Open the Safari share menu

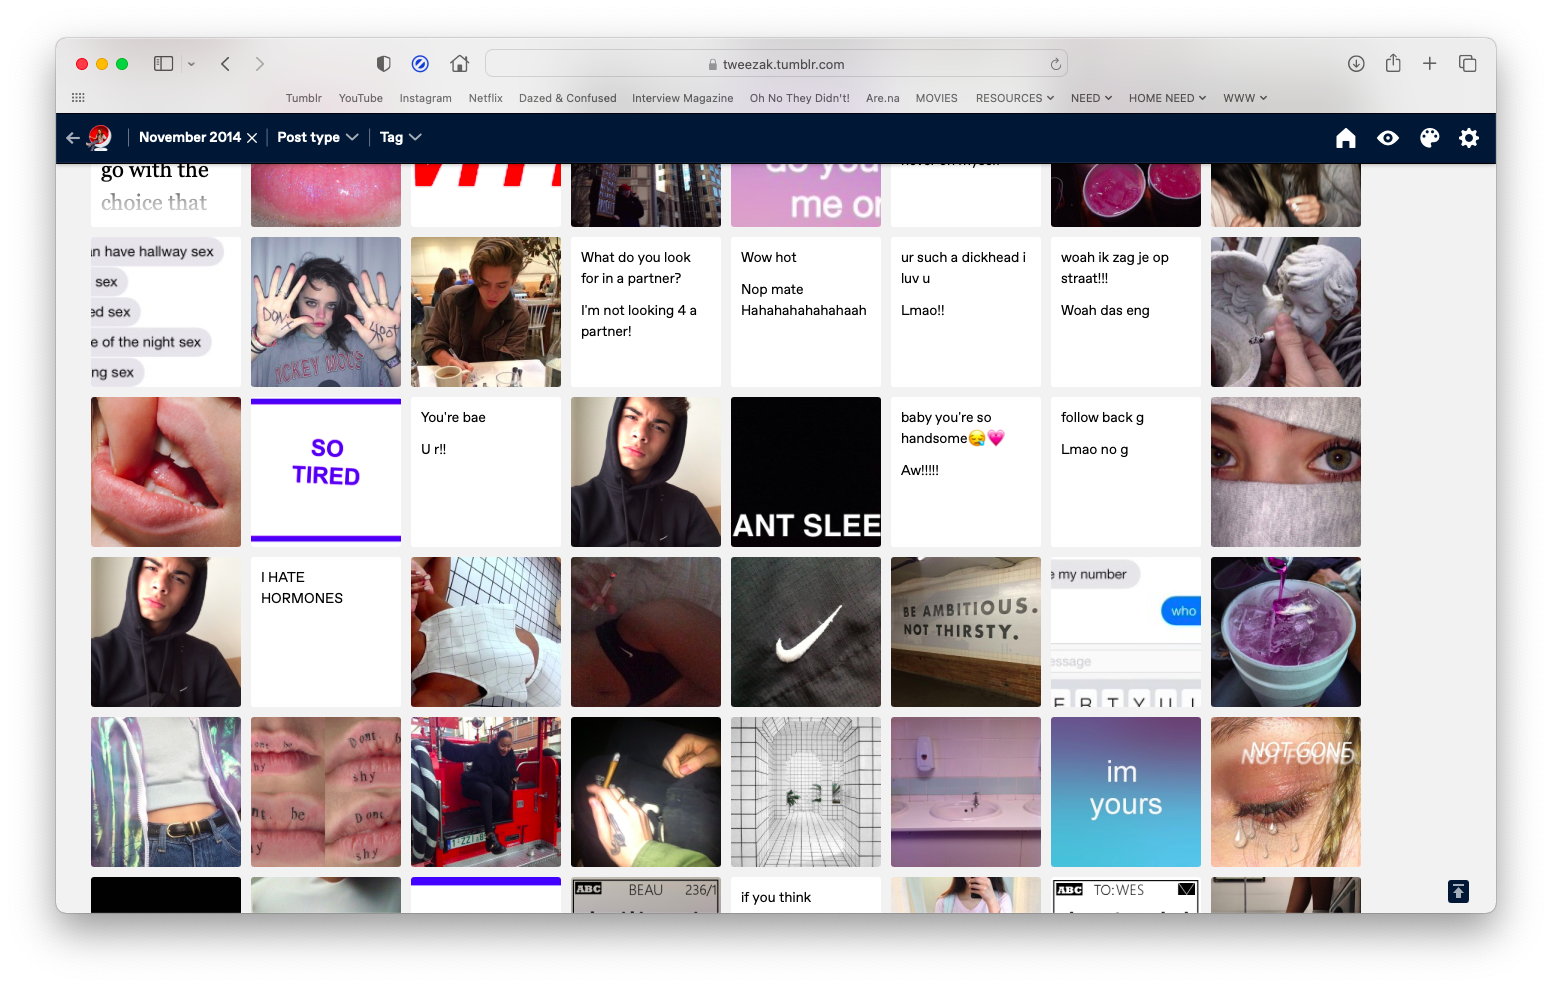[1393, 64]
